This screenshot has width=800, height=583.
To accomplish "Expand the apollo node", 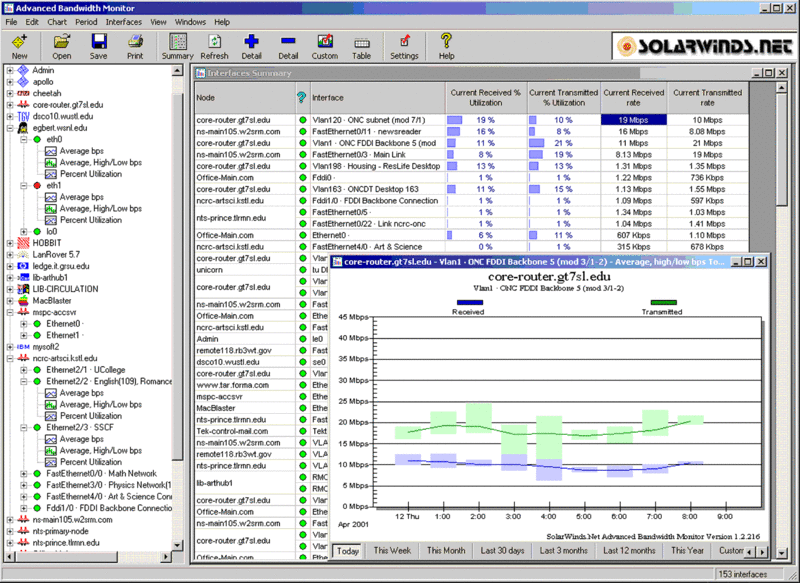I will pyautogui.click(x=10, y=82).
